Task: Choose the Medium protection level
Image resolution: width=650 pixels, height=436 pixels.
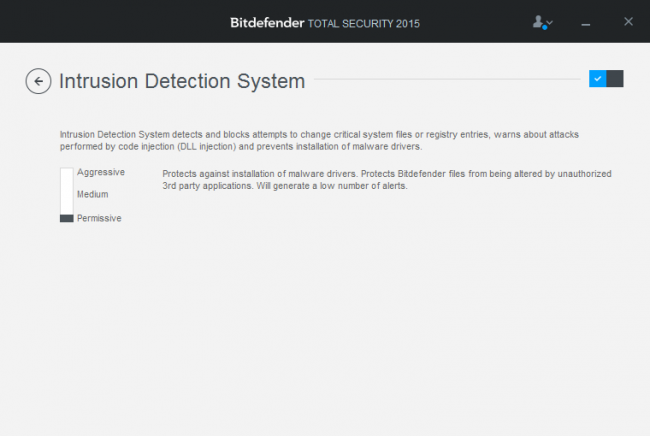Action: [x=92, y=194]
